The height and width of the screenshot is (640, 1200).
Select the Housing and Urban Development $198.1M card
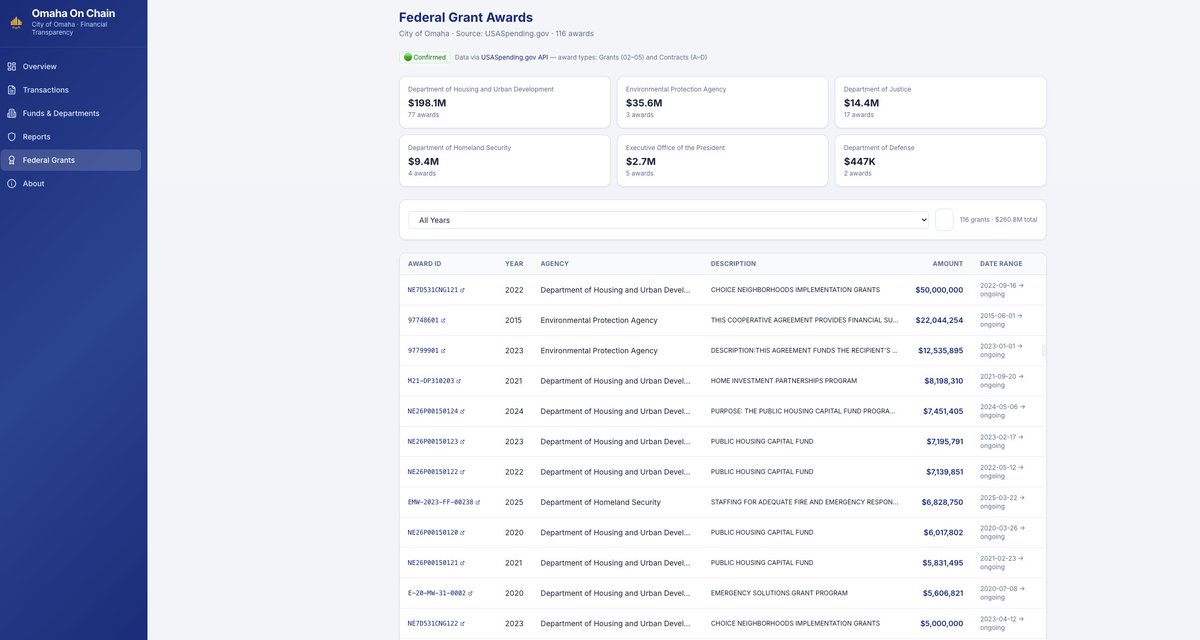[x=505, y=102]
